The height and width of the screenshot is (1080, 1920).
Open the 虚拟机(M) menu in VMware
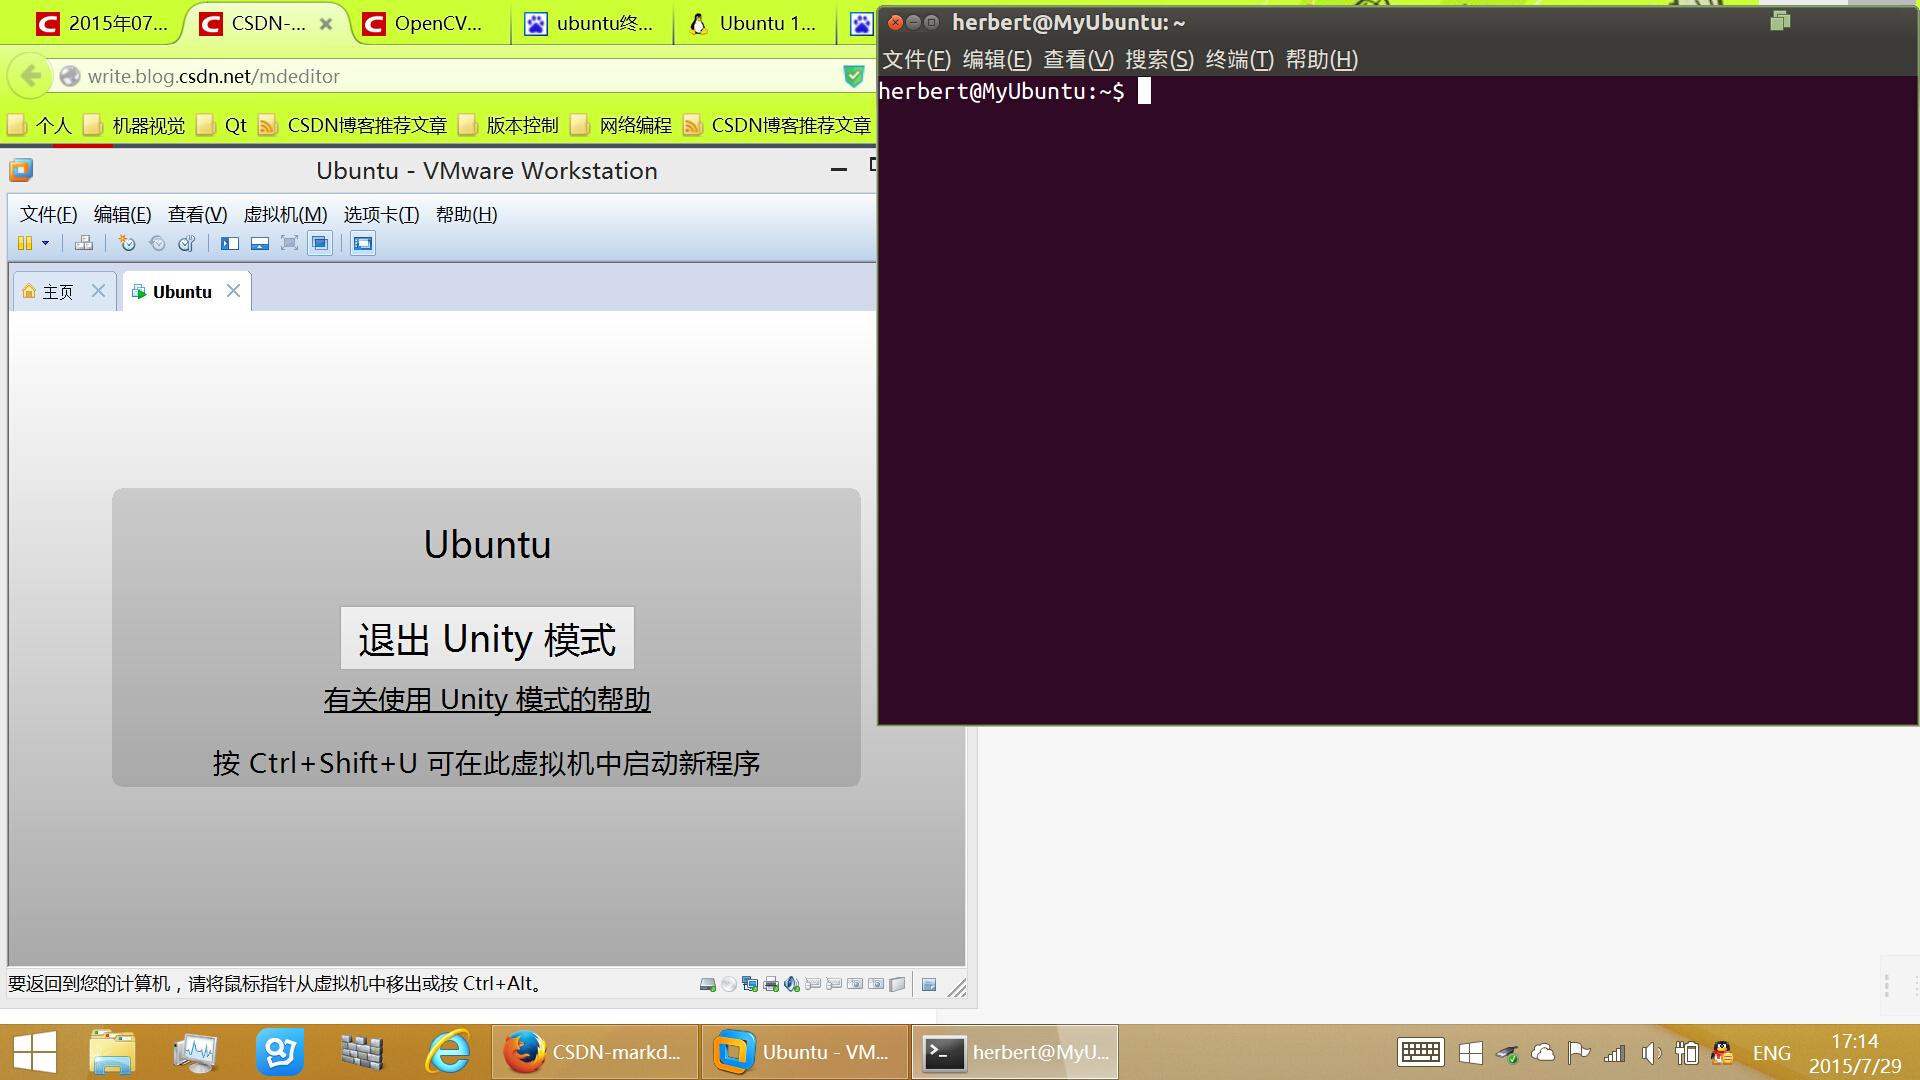point(285,214)
